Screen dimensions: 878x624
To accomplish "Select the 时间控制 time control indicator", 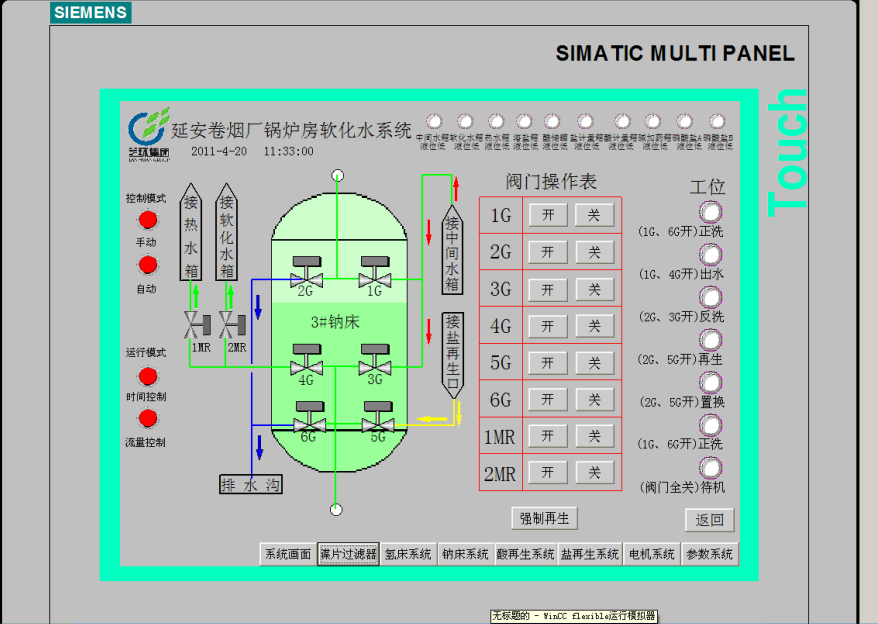I will pos(148,376).
